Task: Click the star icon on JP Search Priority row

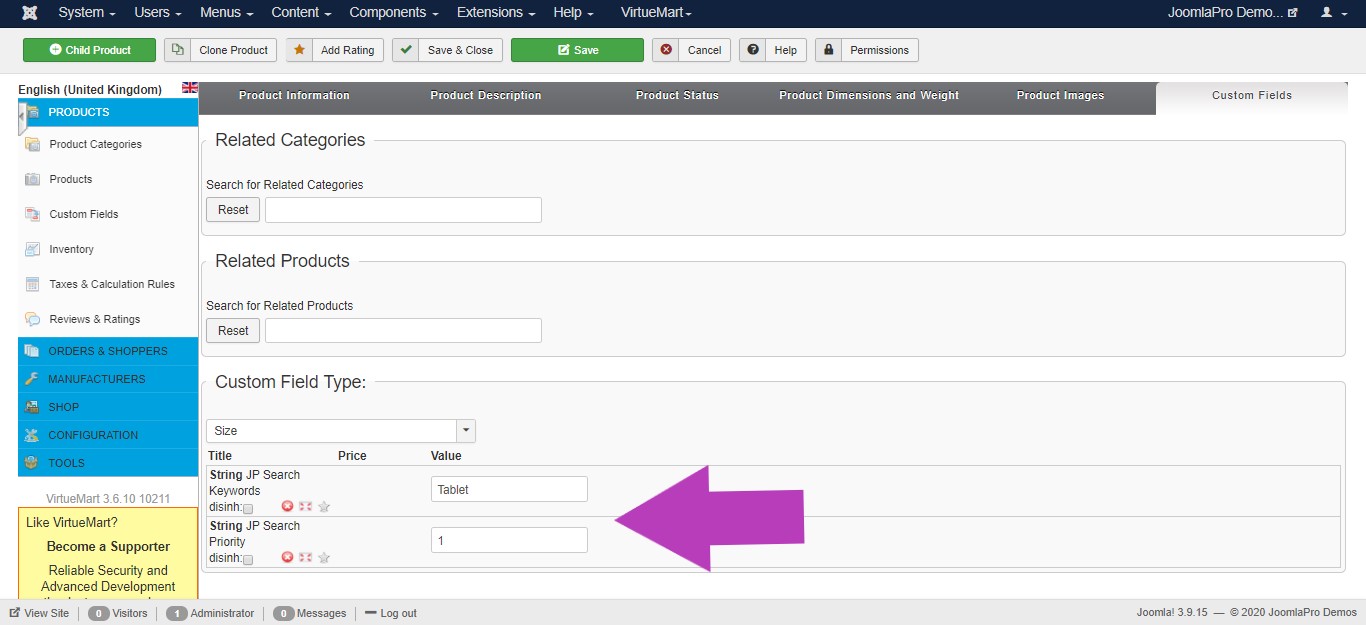Action: point(324,558)
